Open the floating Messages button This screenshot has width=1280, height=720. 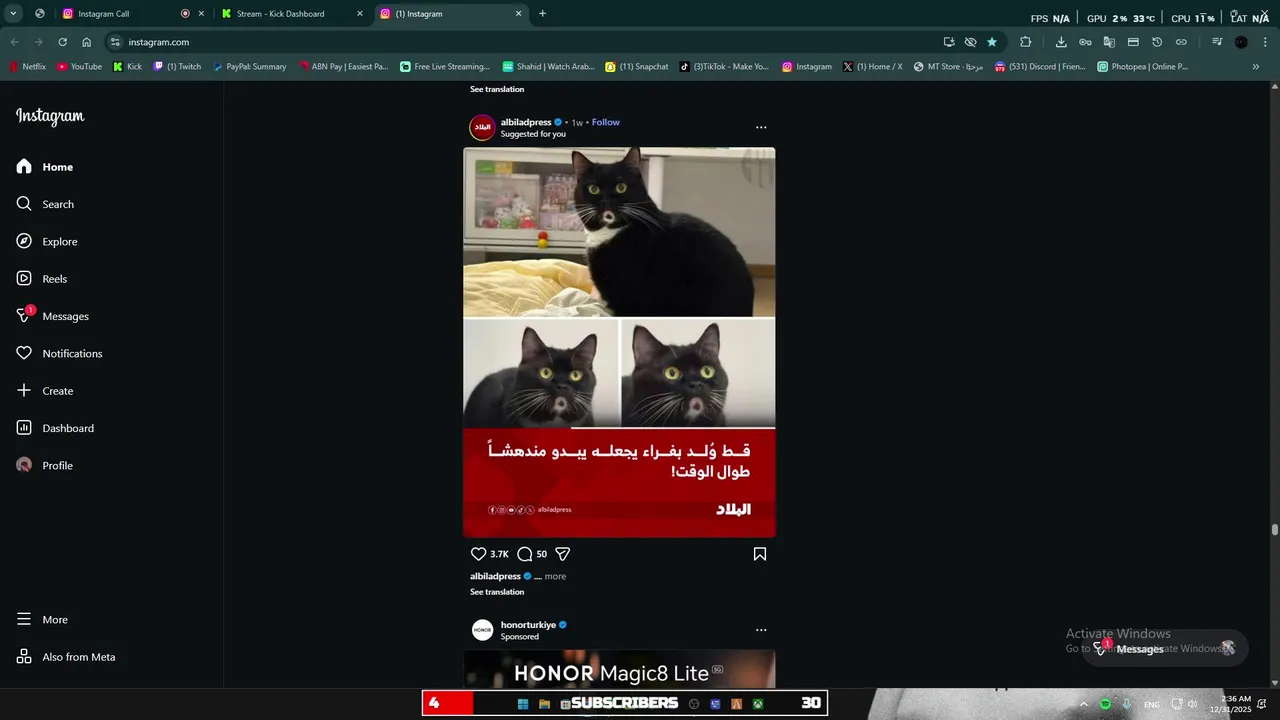coord(1165,649)
